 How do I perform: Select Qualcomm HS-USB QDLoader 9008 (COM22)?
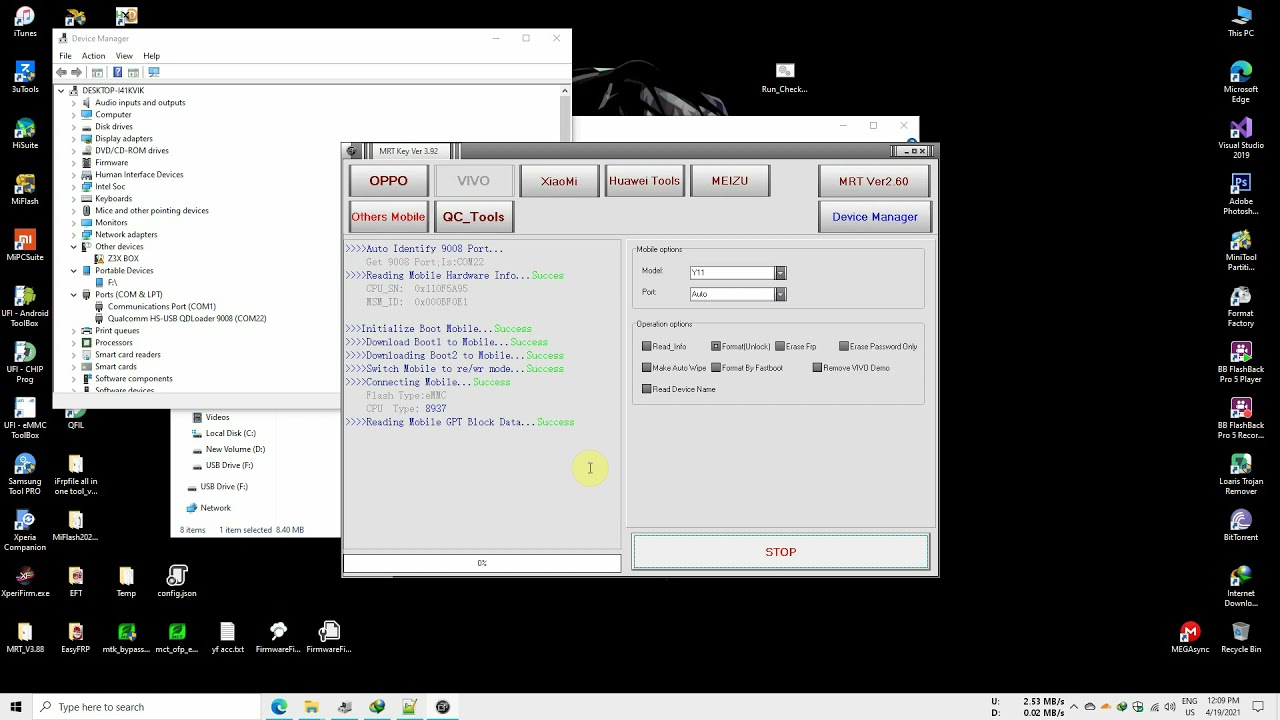(187, 319)
